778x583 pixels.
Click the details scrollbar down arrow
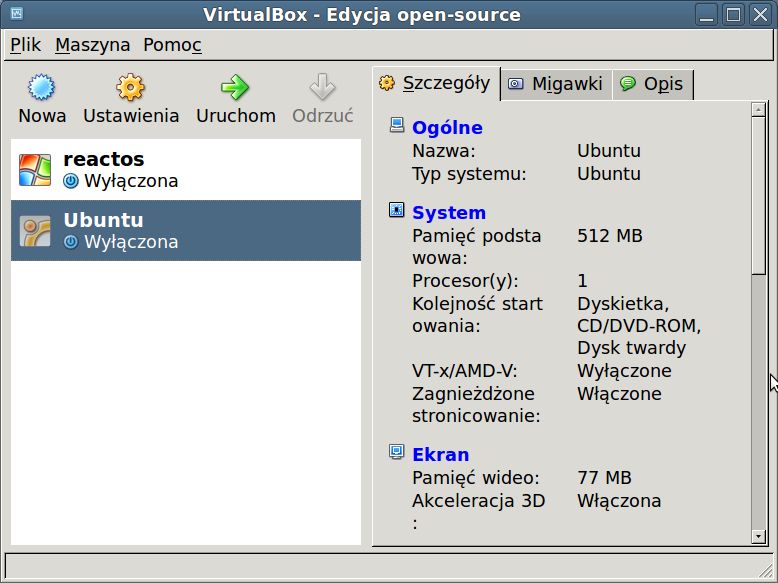click(x=758, y=536)
